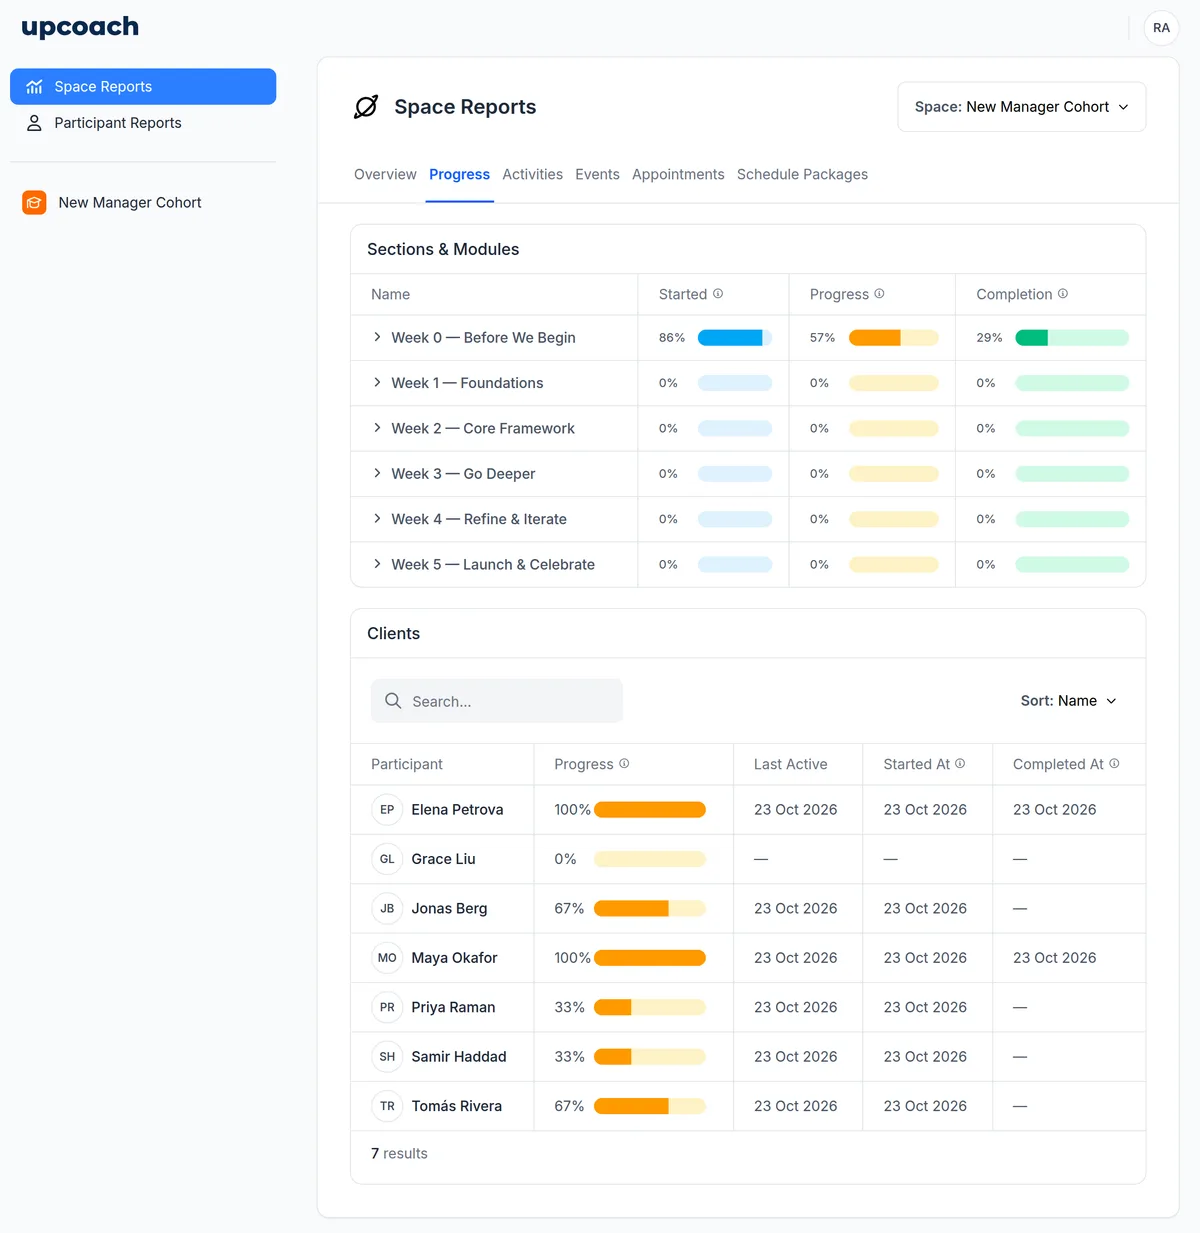Screen dimensions: 1200x1233
Task: Click the Name column header in Sections table
Action: (x=390, y=294)
